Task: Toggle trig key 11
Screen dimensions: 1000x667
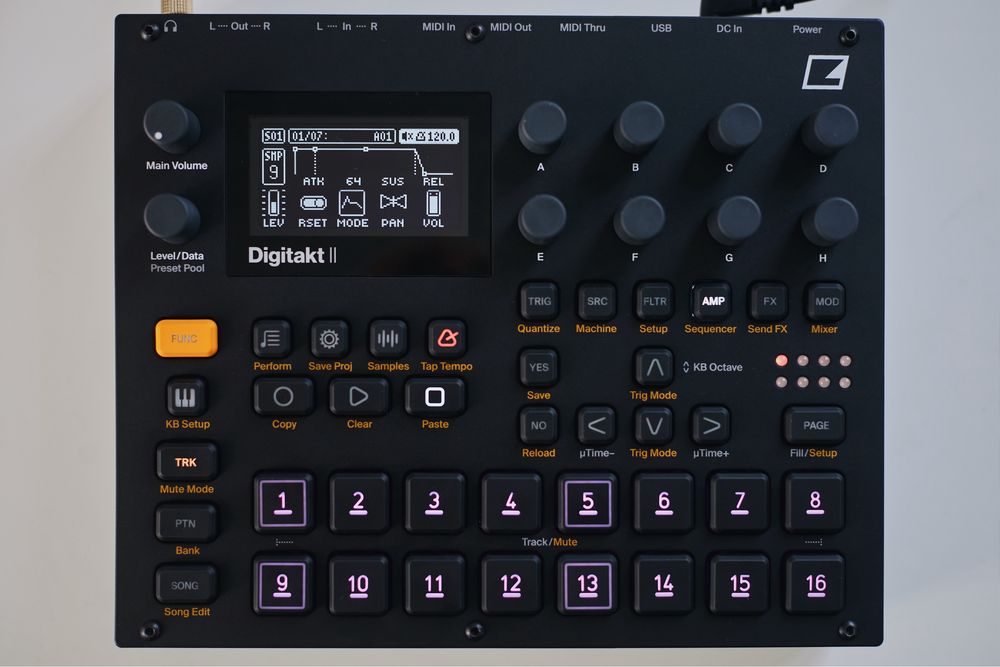Action: point(434,585)
